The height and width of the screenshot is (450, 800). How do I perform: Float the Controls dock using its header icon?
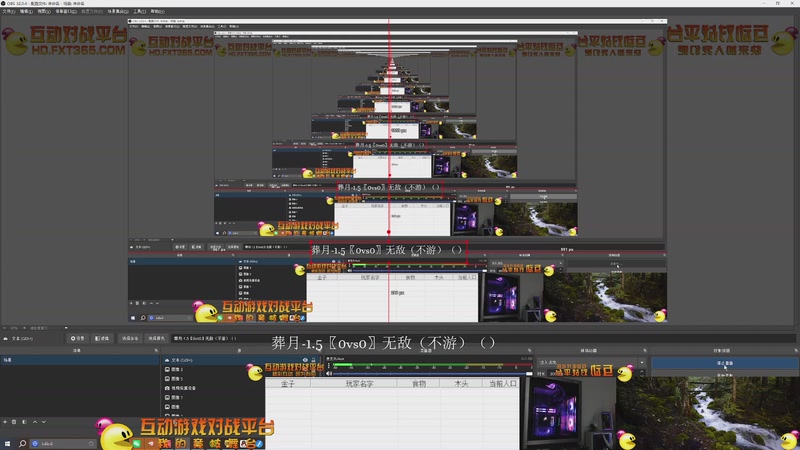click(x=796, y=351)
